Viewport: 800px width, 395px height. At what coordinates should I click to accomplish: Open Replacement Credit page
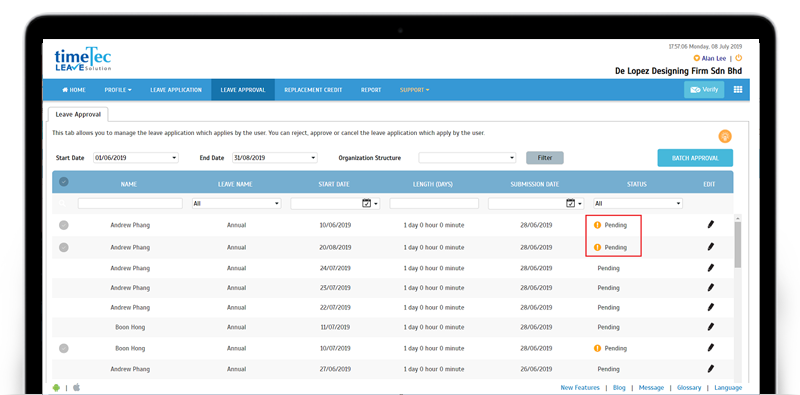click(313, 90)
